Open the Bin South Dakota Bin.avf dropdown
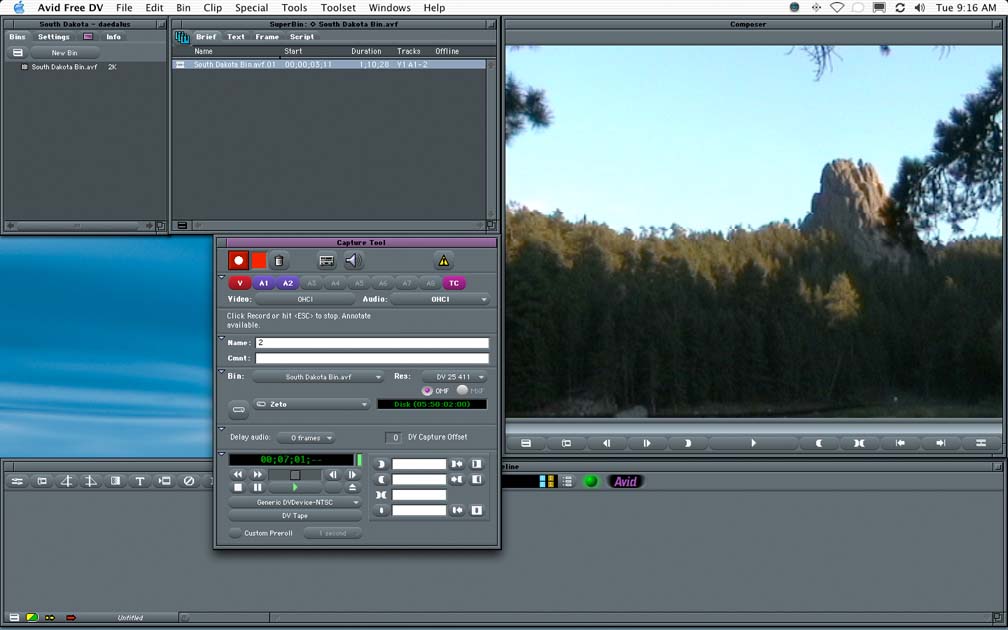 pyautogui.click(x=318, y=377)
